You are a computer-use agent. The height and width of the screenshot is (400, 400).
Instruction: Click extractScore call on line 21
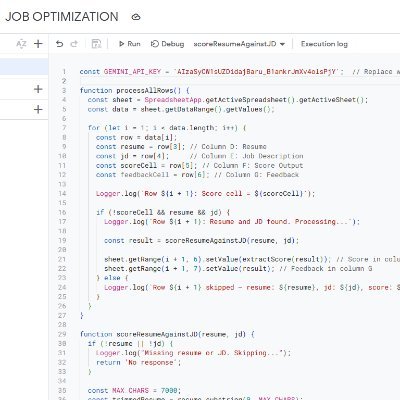(285, 259)
